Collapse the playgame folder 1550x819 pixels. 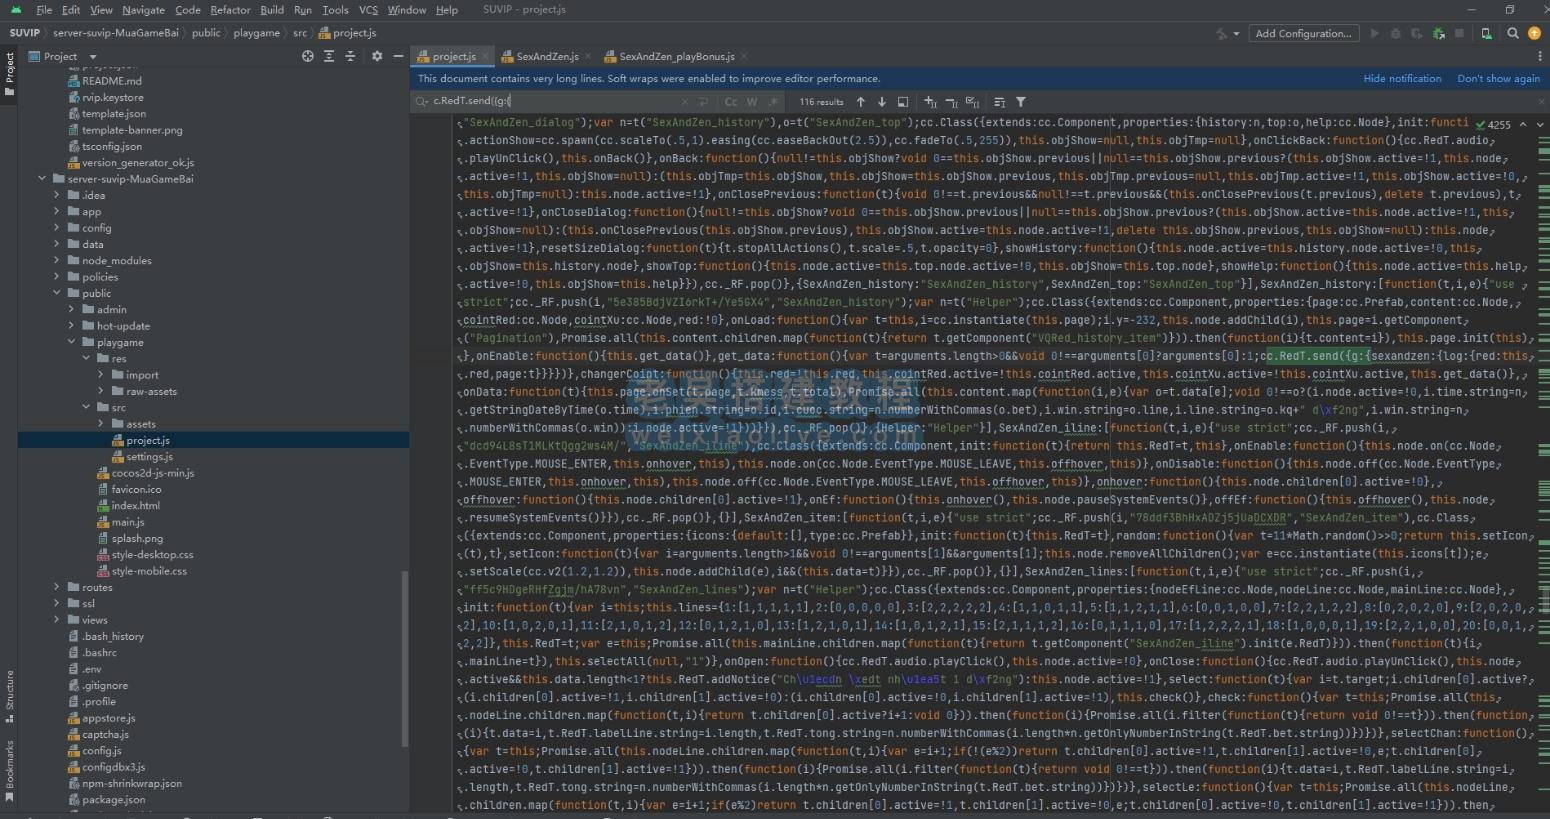click(72, 342)
